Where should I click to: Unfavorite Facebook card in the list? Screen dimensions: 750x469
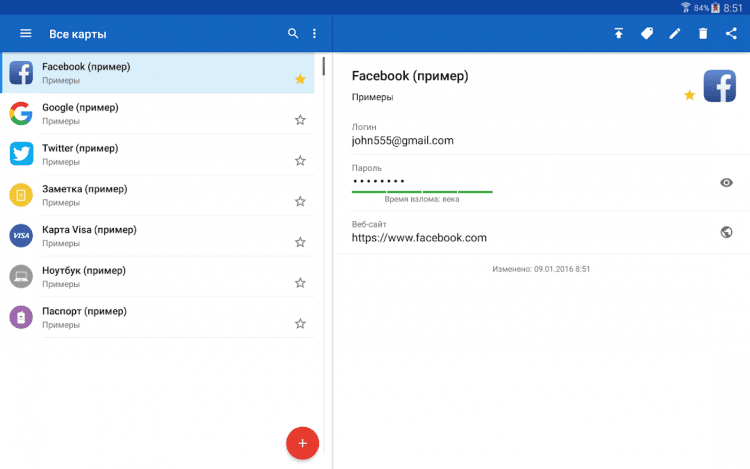[300, 79]
